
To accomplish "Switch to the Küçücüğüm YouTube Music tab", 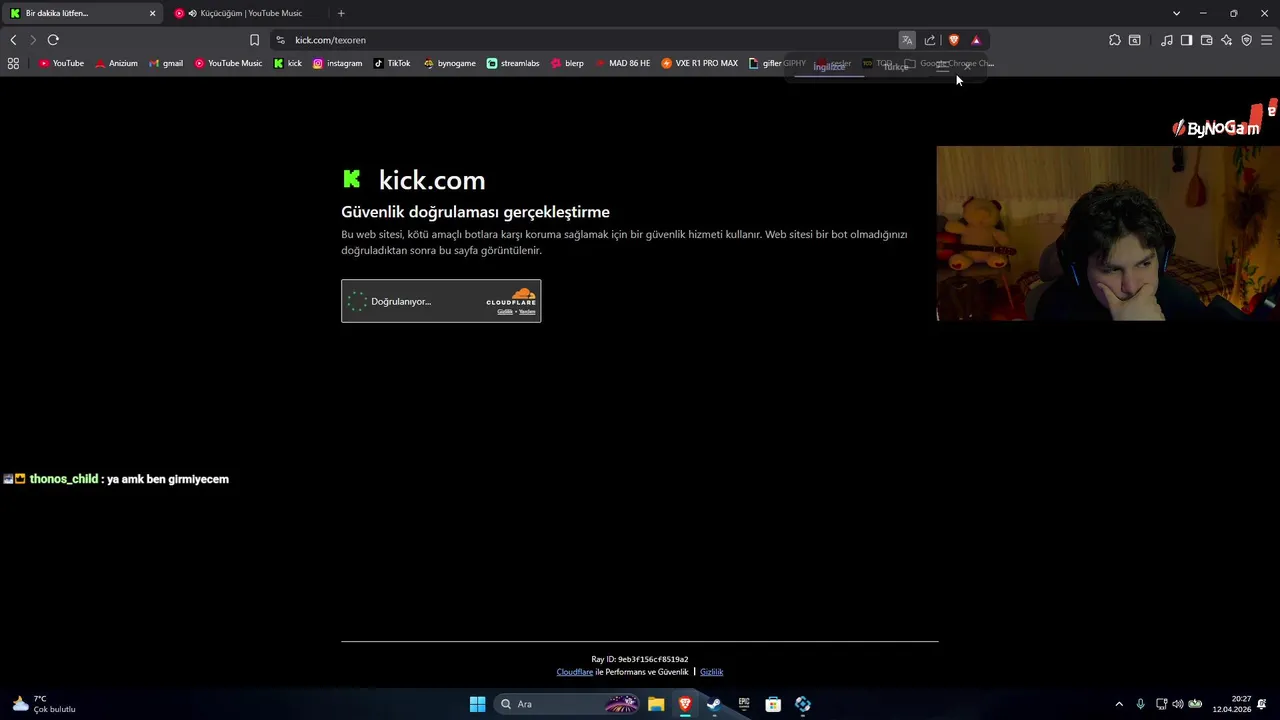I will [247, 13].
